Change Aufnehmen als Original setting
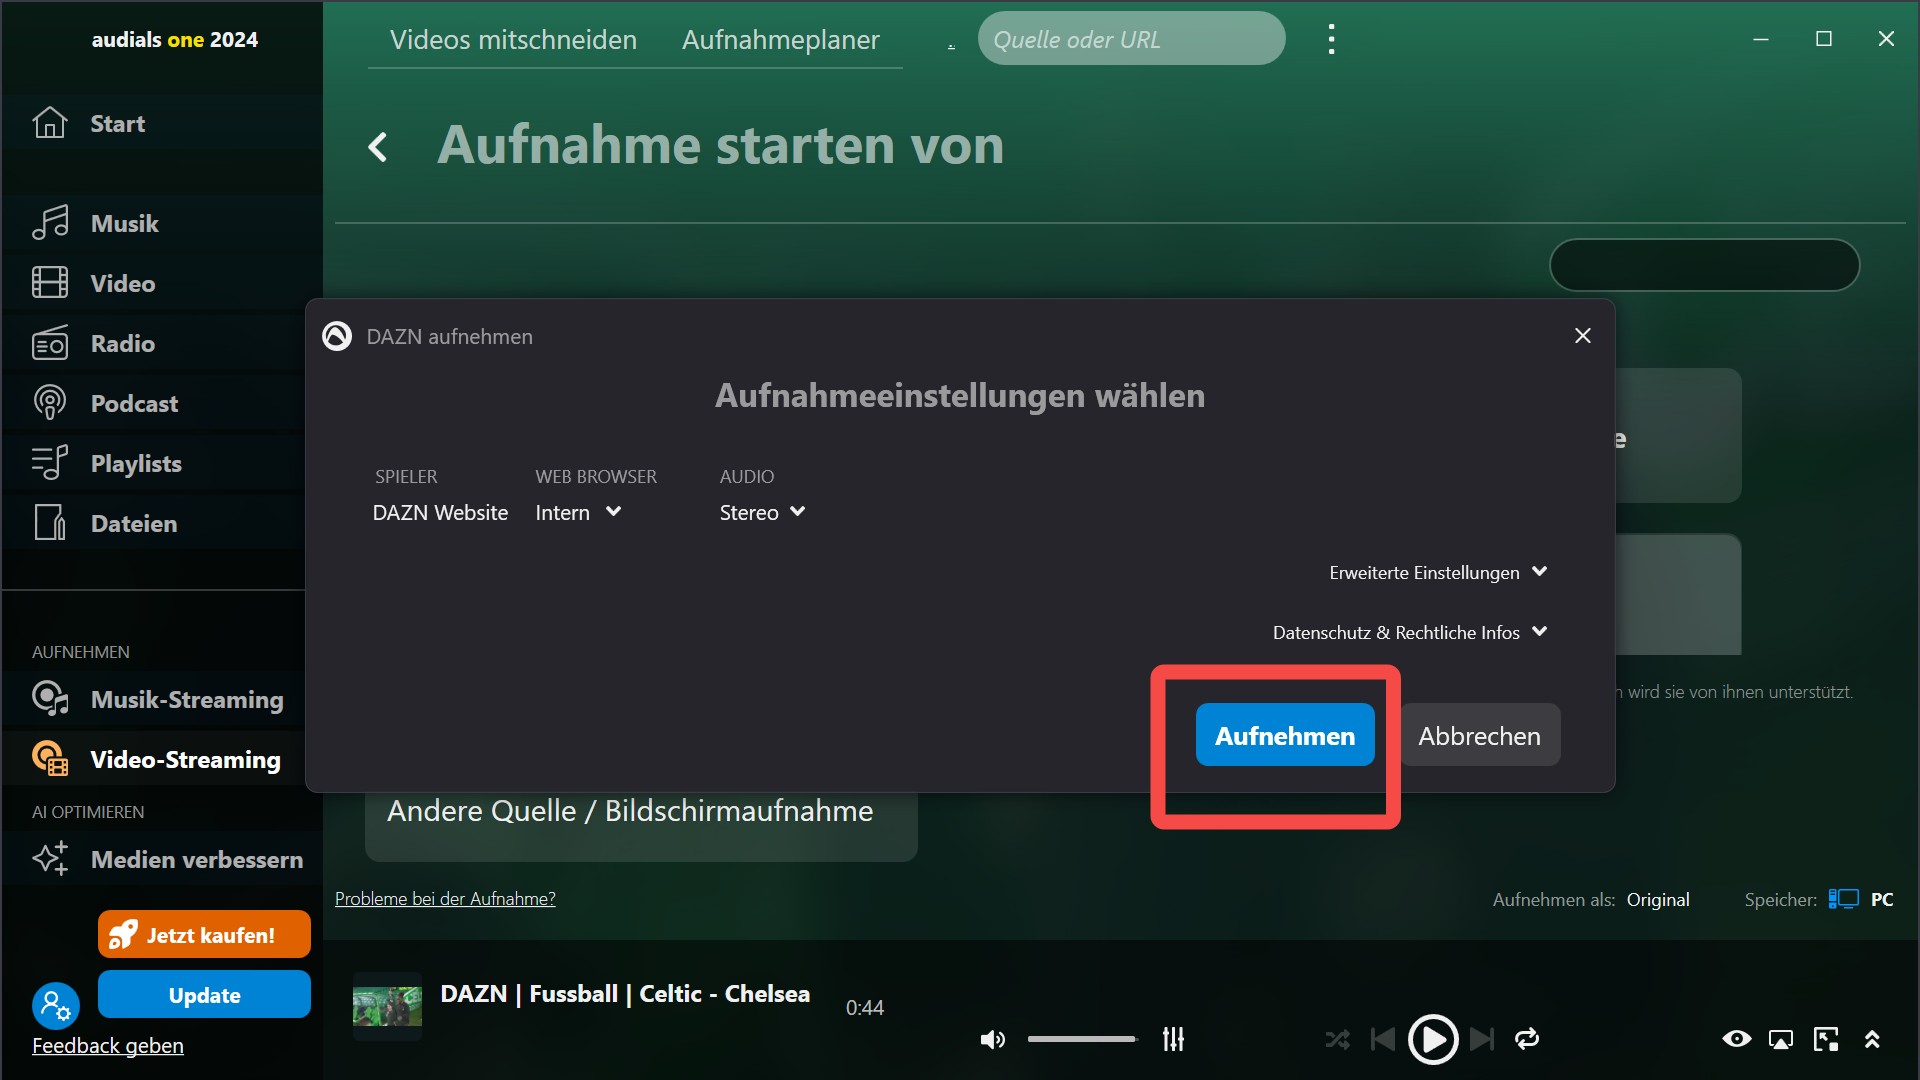Viewport: 1920px width, 1080px height. (1658, 900)
